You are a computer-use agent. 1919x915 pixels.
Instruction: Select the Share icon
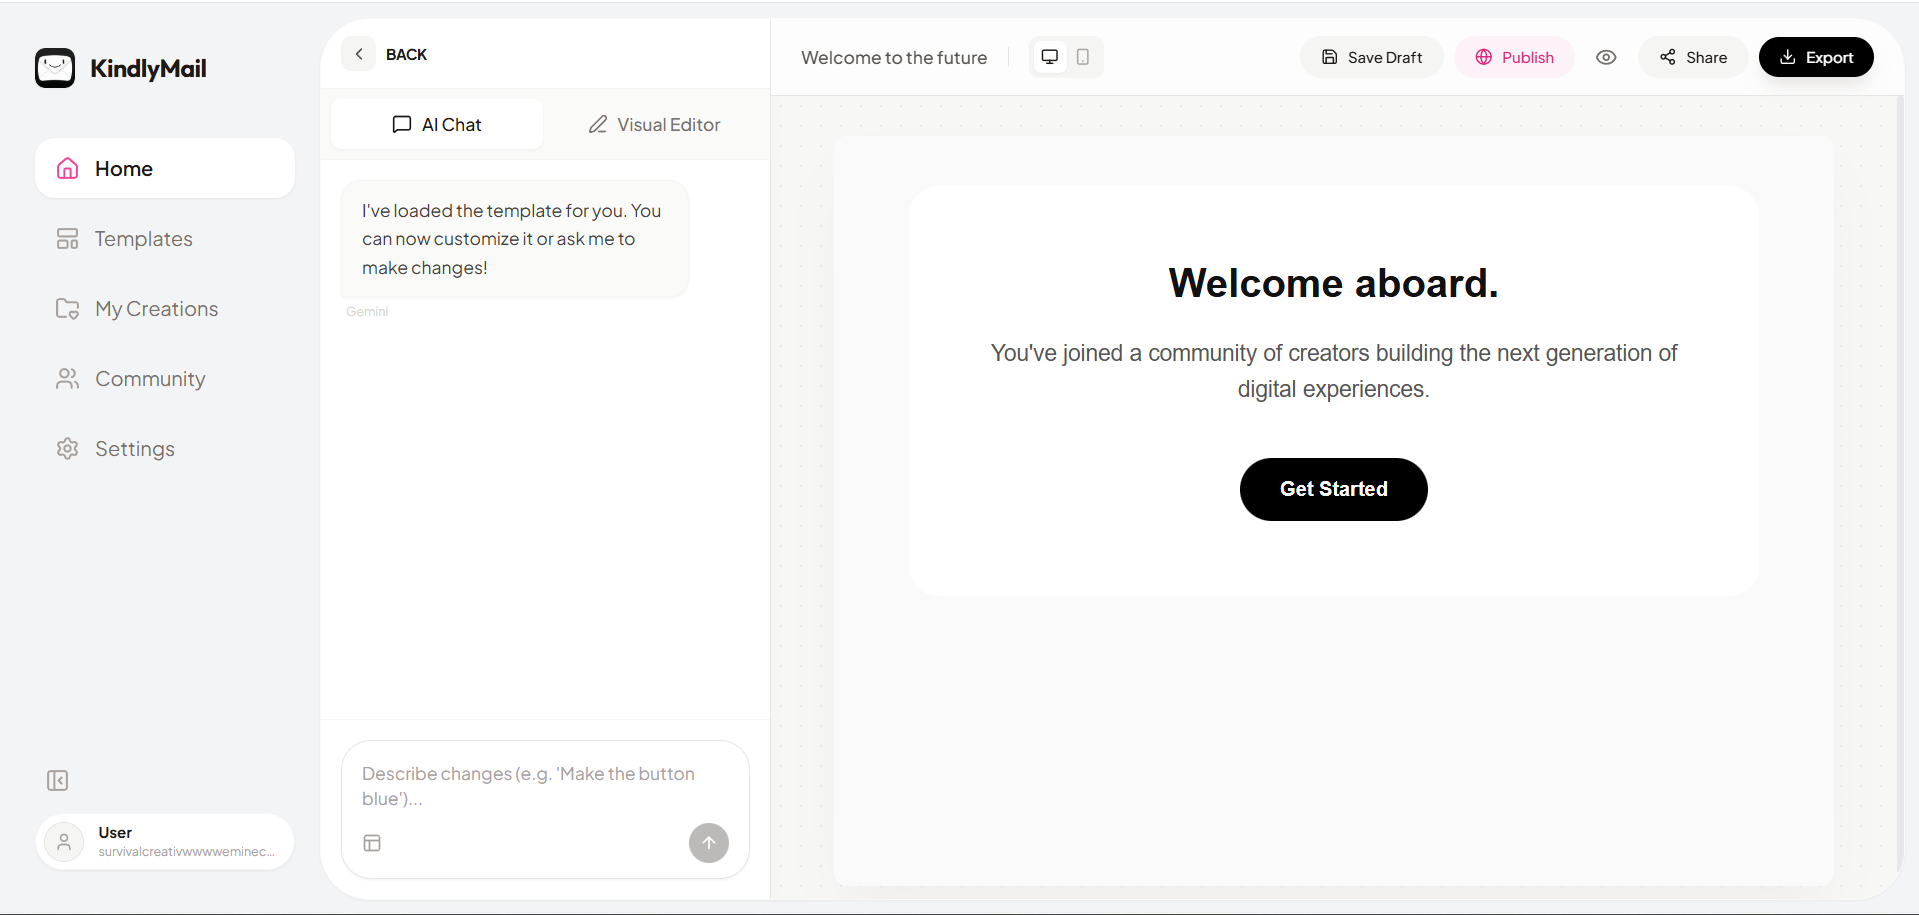(x=1666, y=57)
